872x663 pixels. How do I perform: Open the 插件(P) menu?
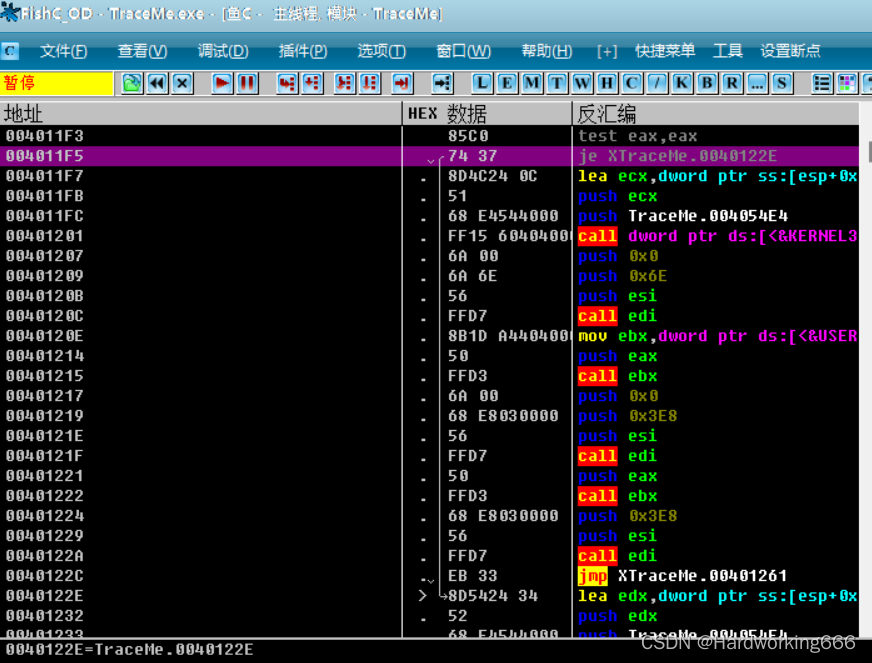[x=303, y=51]
